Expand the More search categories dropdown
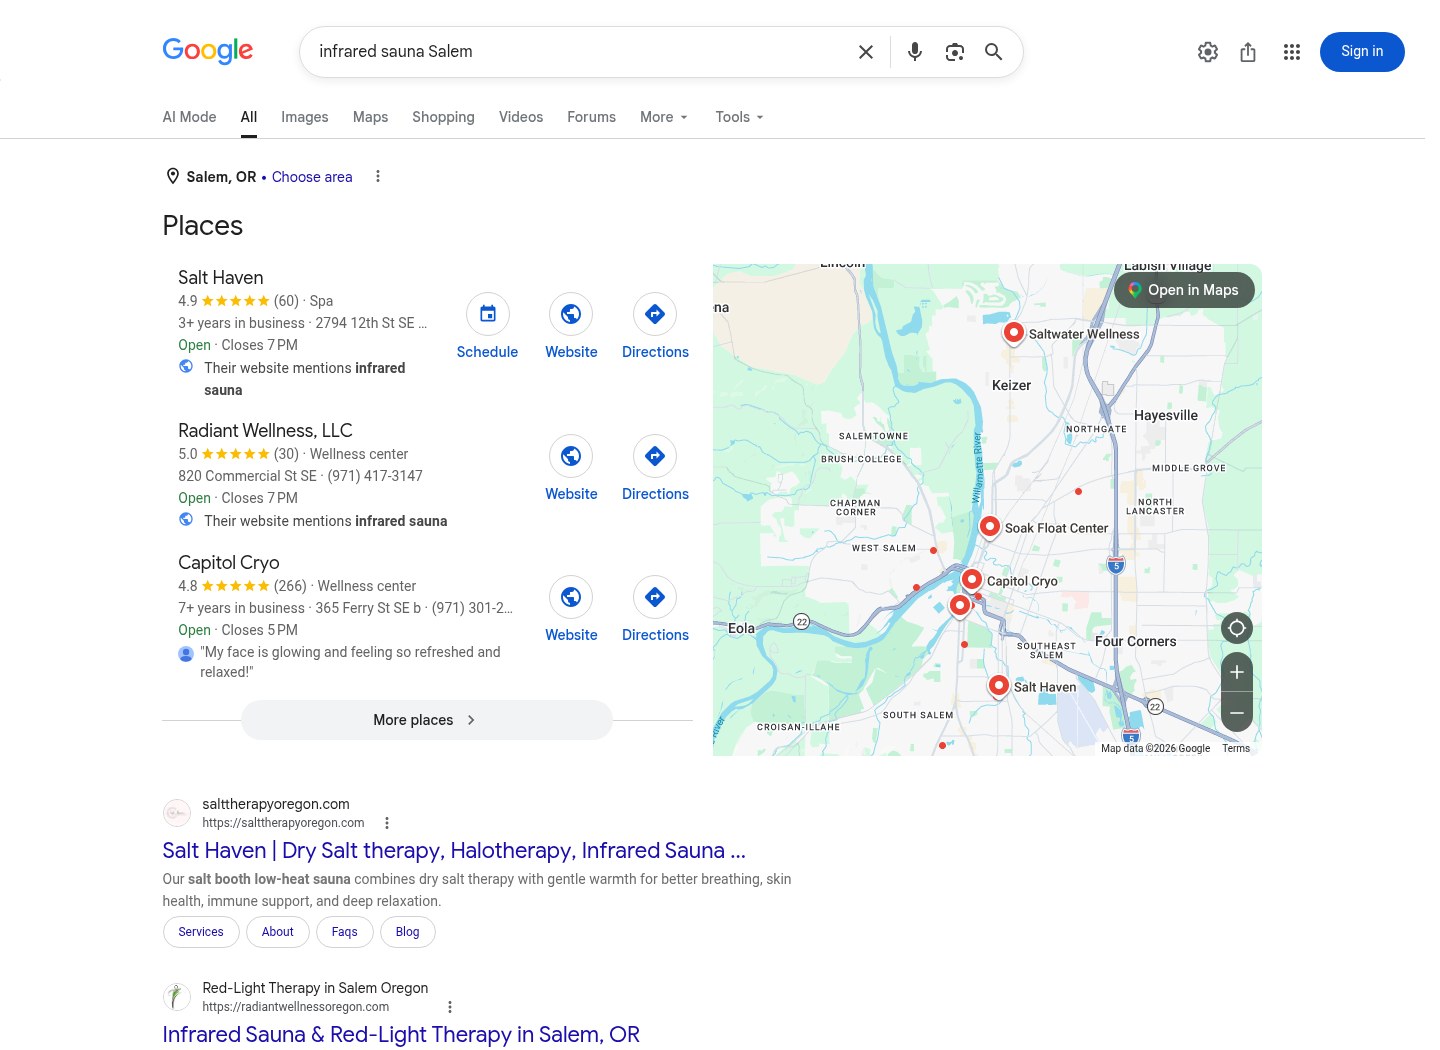 pyautogui.click(x=664, y=117)
